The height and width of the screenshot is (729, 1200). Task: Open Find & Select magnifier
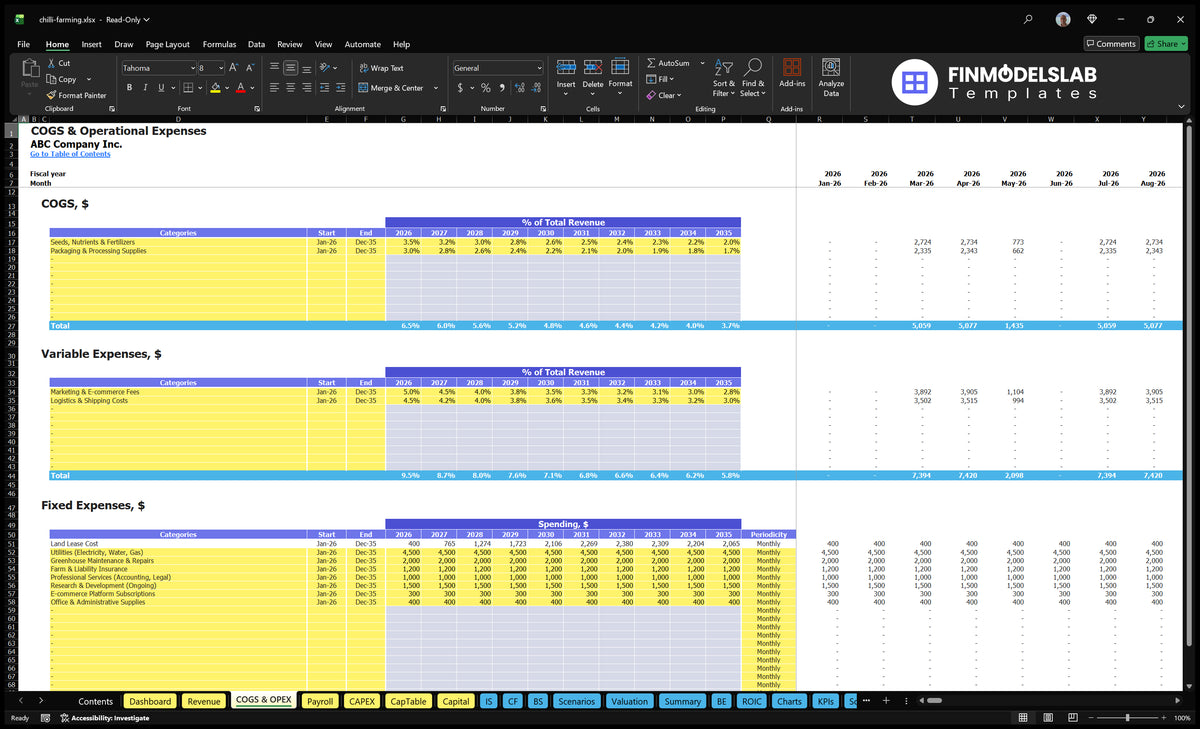[x=753, y=66]
